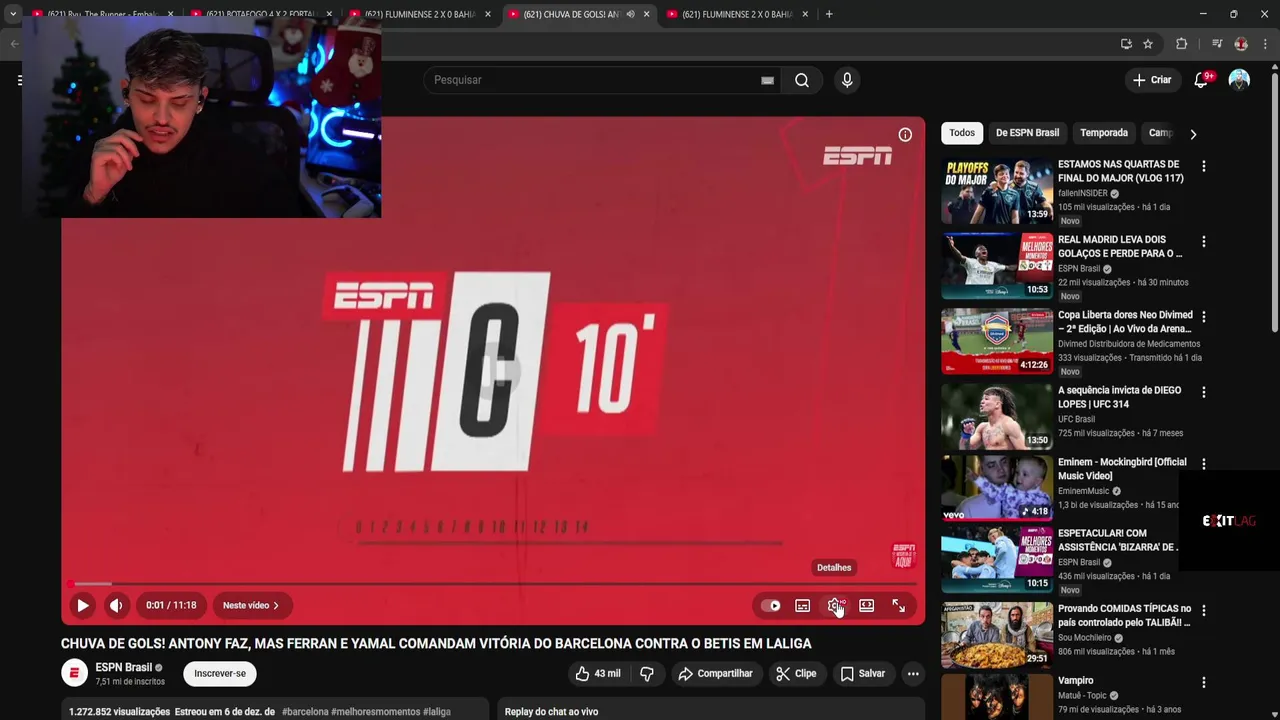Seek along the red video progress bar

click(x=493, y=584)
